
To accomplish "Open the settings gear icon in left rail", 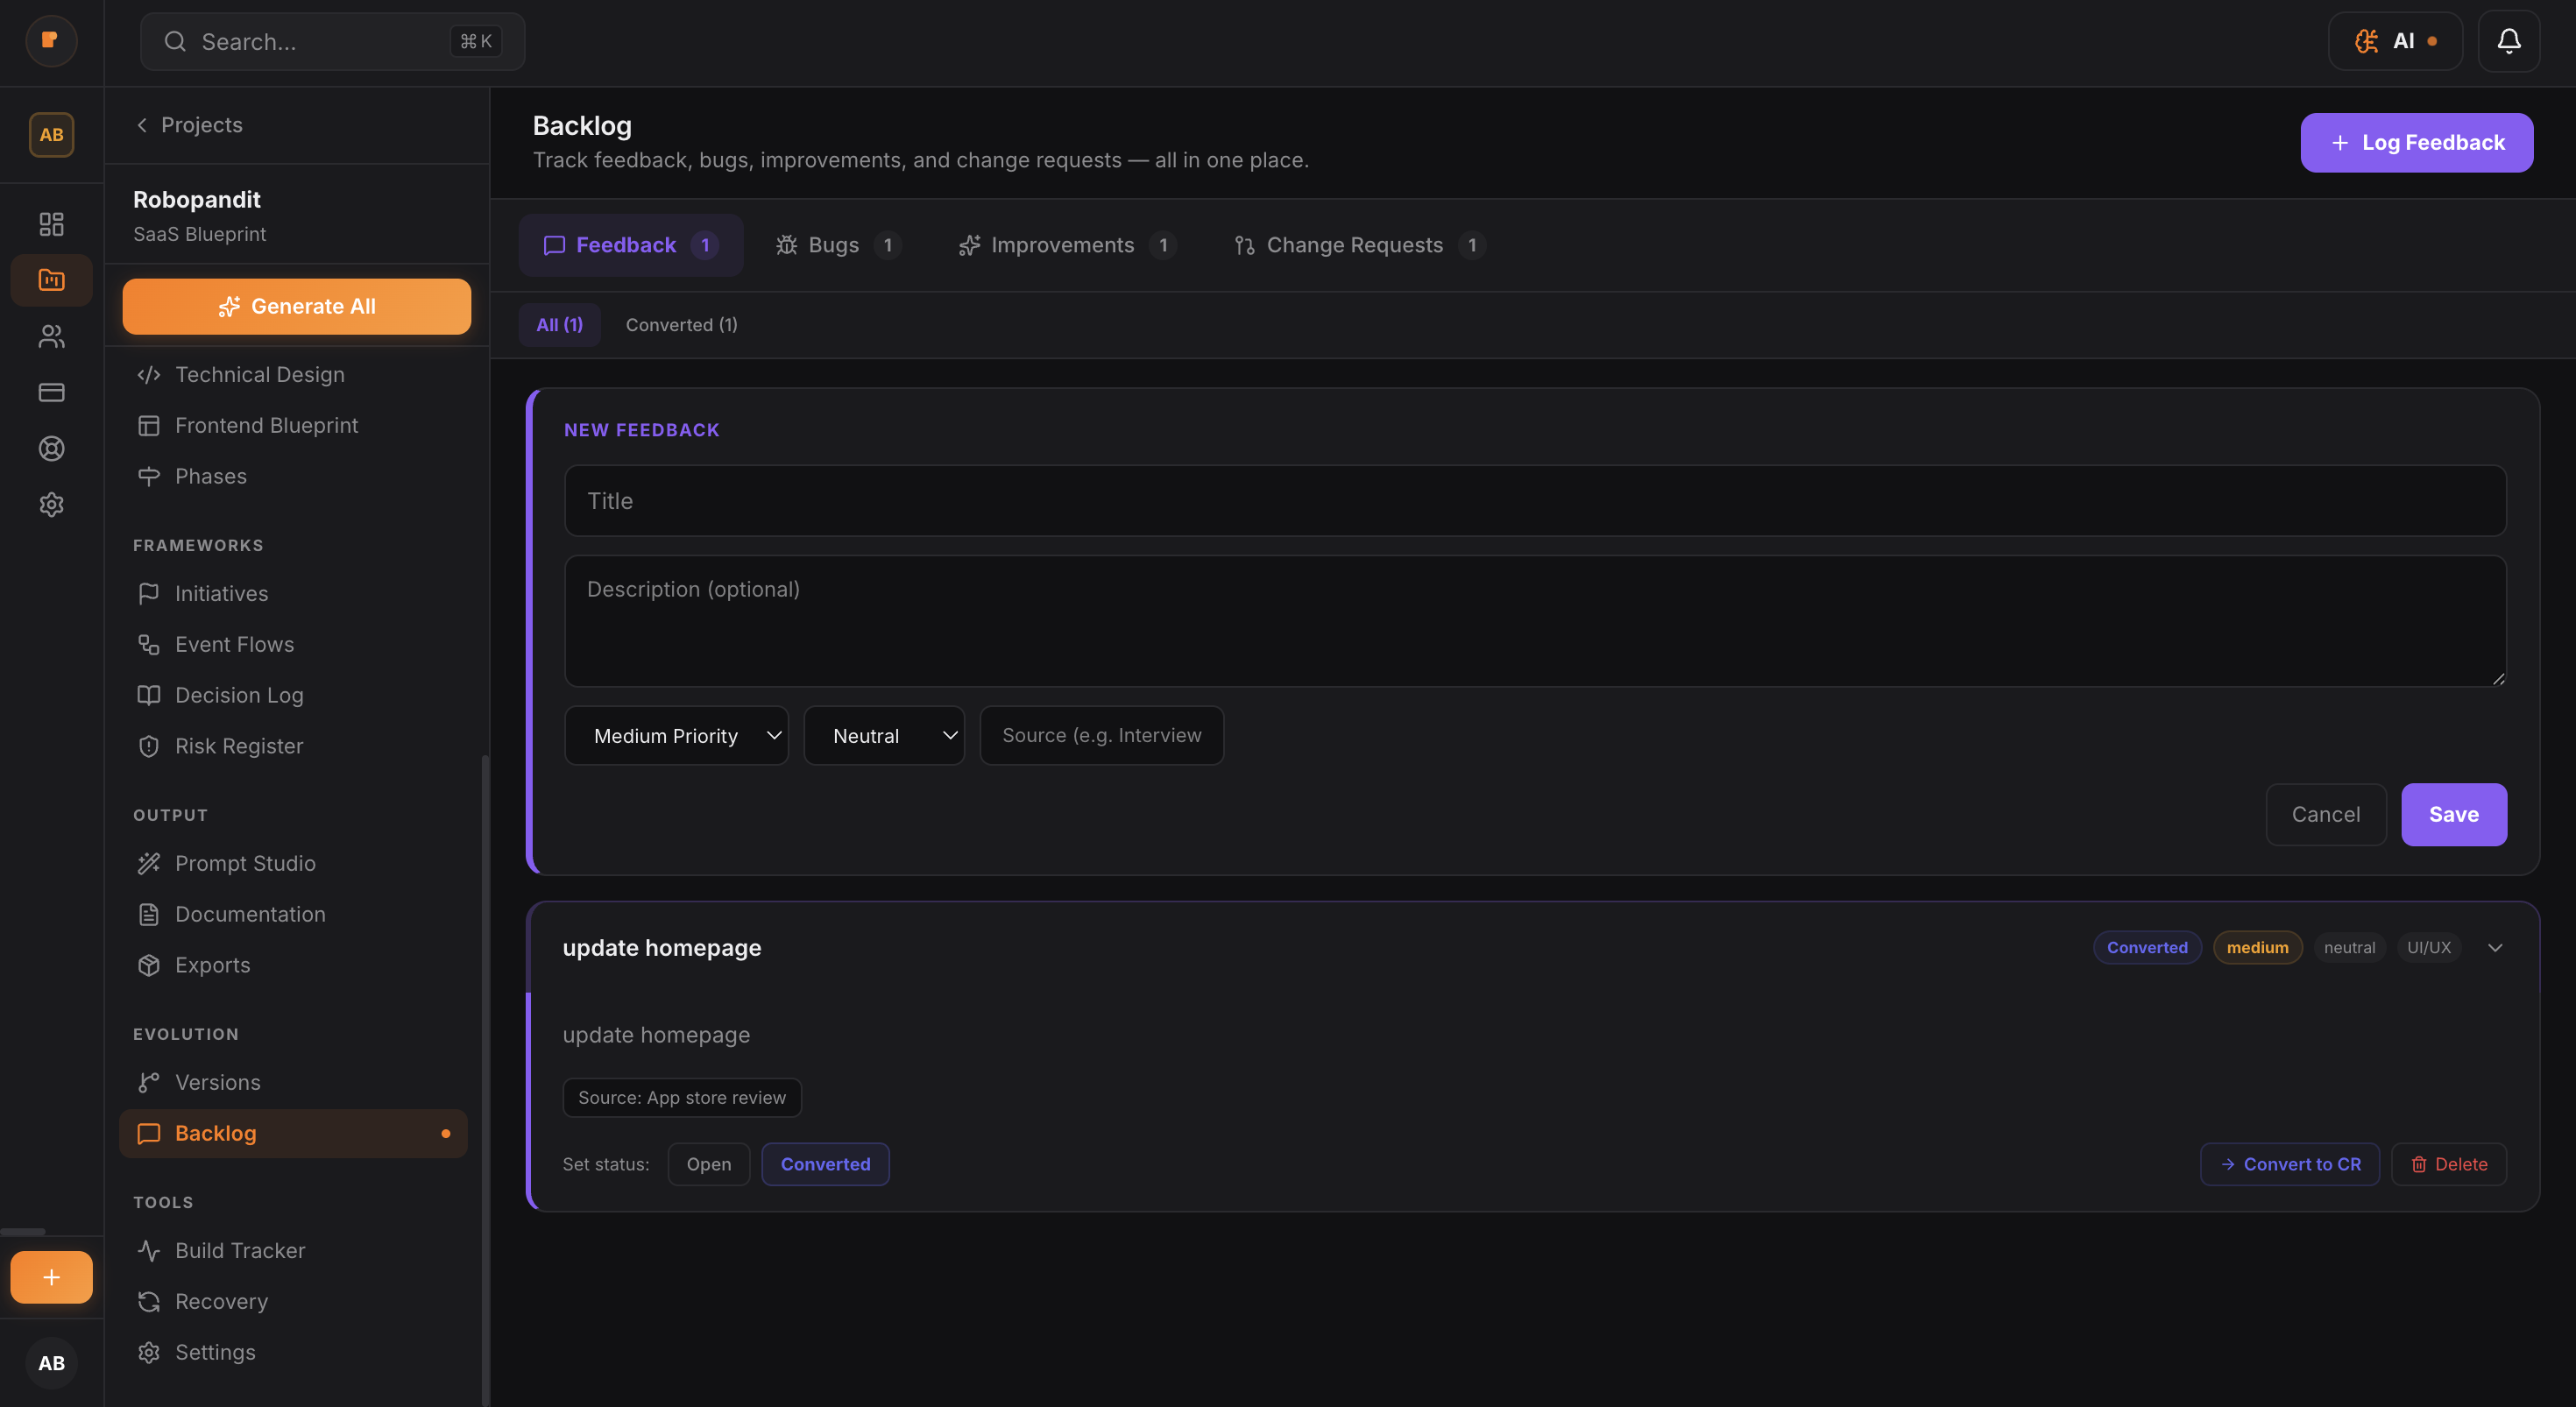I will point(51,504).
